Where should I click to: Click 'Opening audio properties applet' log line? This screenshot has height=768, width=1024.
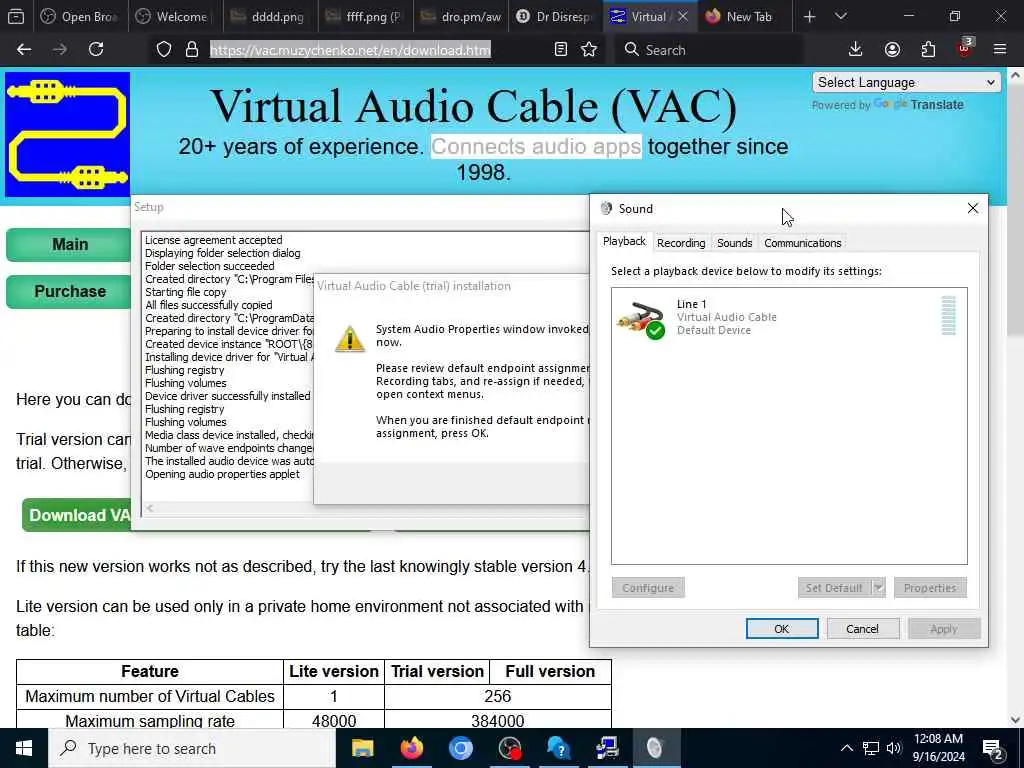(222, 474)
